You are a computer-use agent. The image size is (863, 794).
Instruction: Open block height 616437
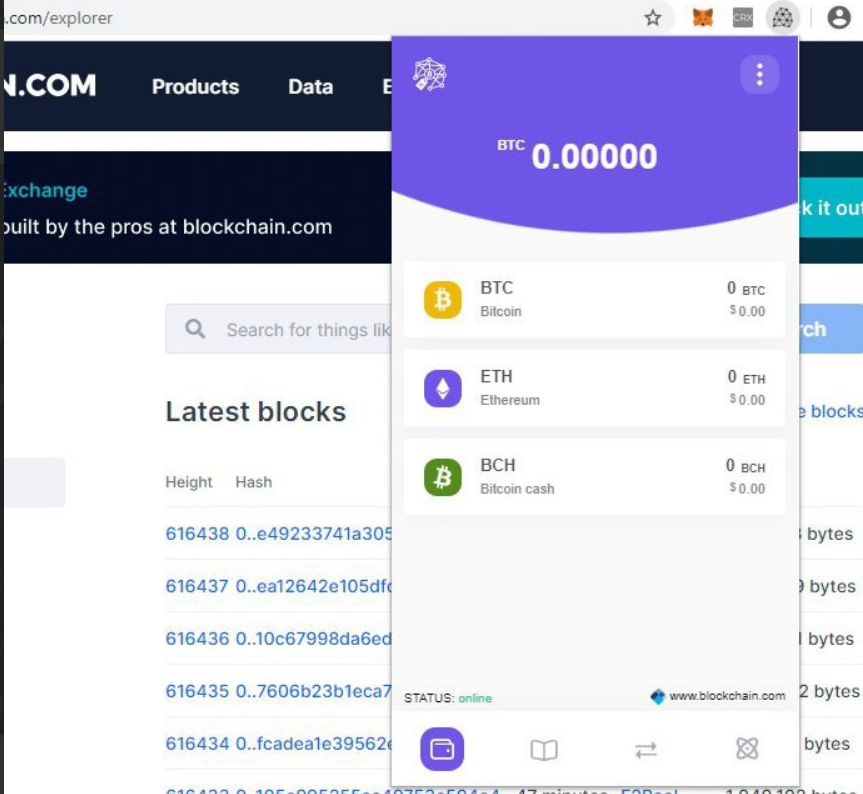[197, 586]
